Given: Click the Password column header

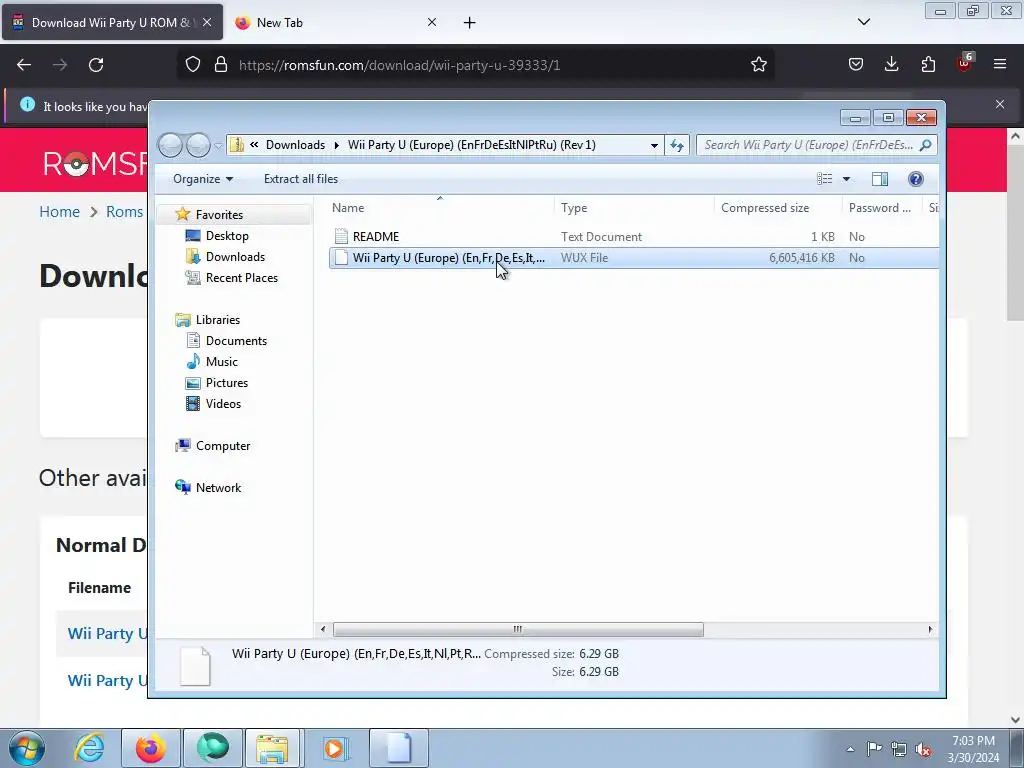Looking at the screenshot, I should click(880, 208).
